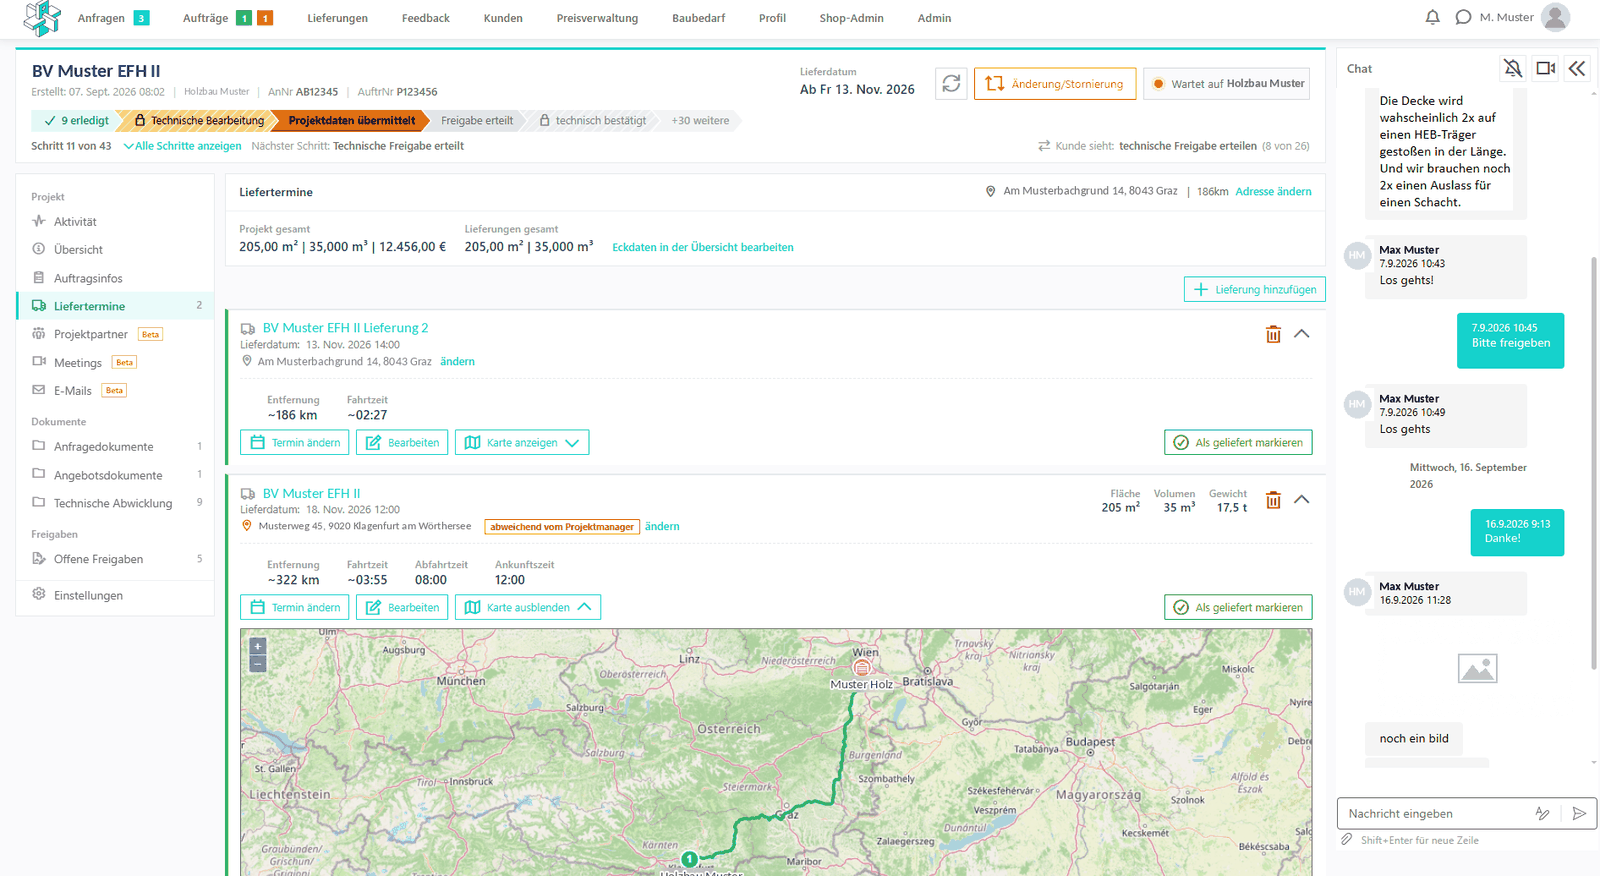Select Projektpartner in sidebar
Image resolution: width=1600 pixels, height=876 pixels.
(x=115, y=334)
